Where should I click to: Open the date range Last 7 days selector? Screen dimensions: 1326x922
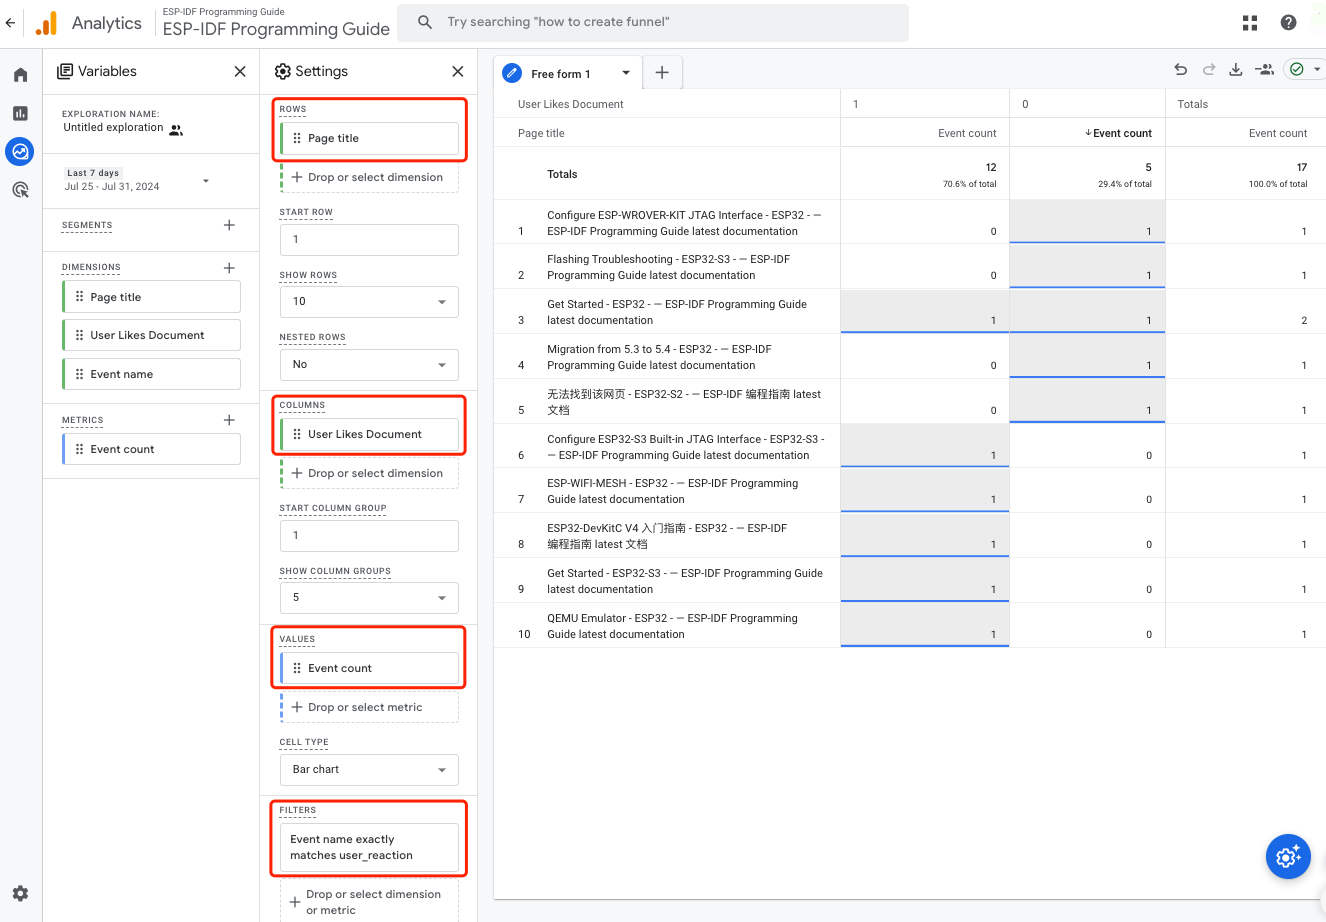pos(136,180)
